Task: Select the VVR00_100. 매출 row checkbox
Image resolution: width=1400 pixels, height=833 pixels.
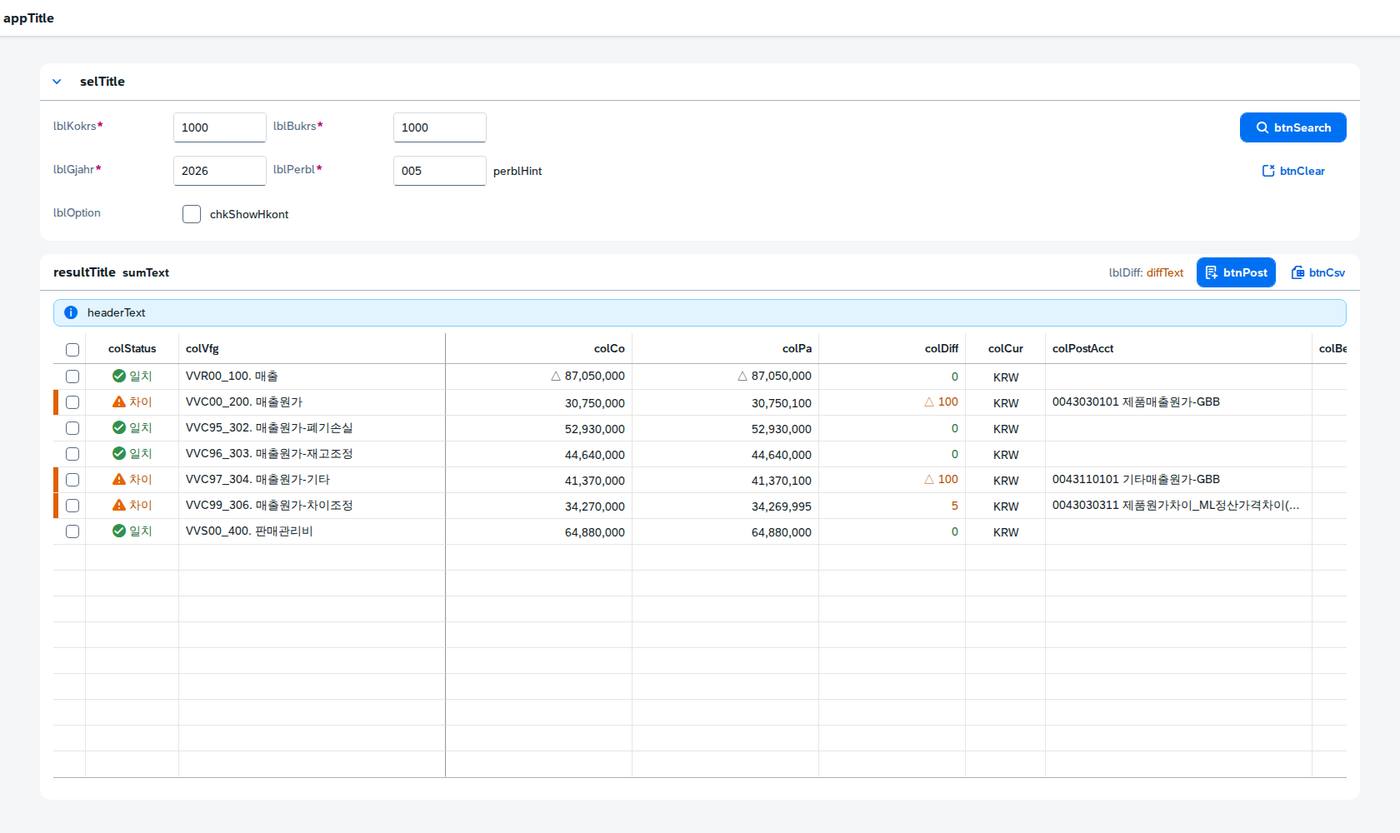Action: coord(72,376)
